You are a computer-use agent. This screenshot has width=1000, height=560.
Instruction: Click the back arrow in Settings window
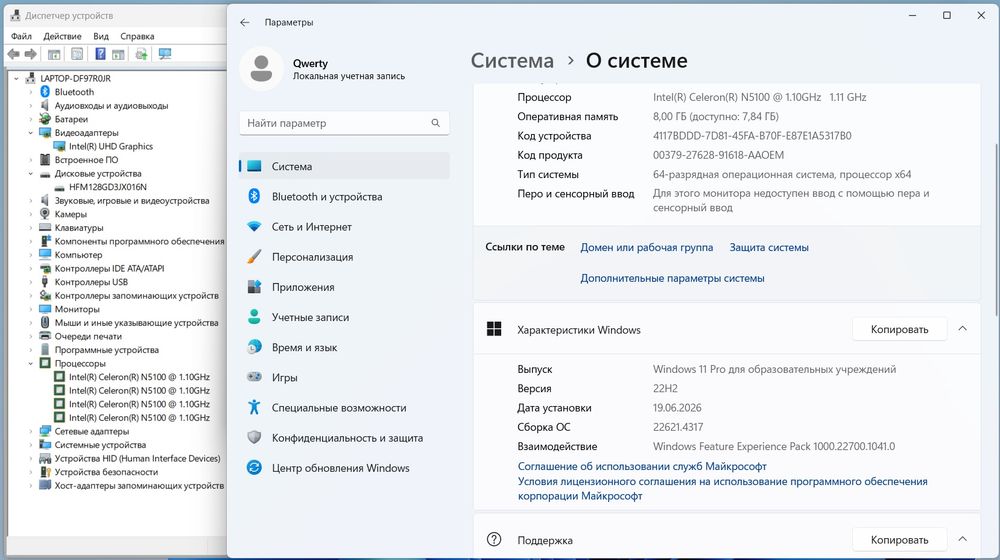pos(245,22)
